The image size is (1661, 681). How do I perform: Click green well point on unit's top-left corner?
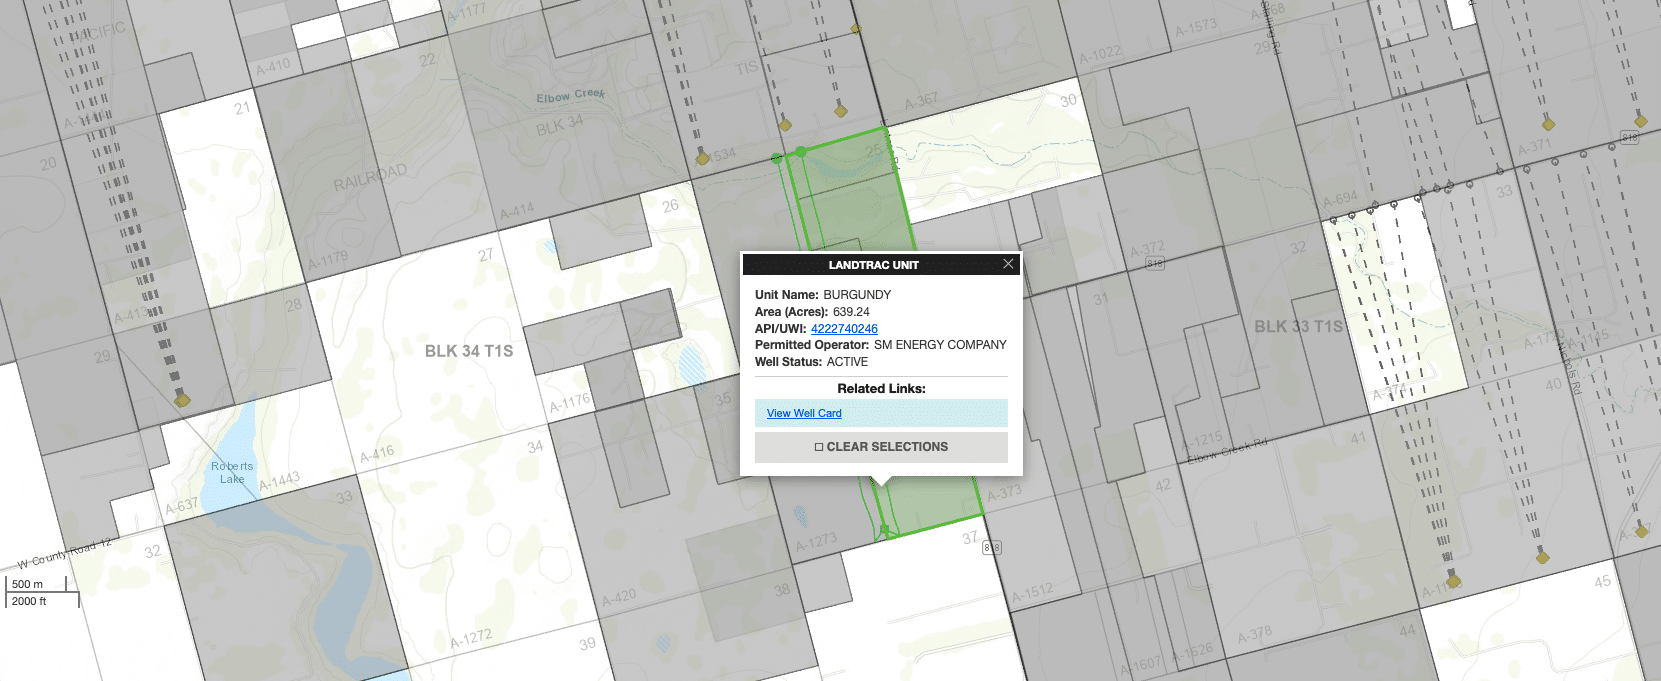800,152
